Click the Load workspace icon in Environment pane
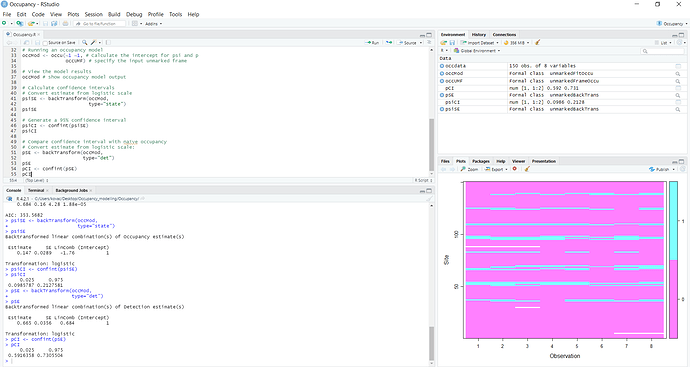This screenshot has width=690, height=367. 444,43
